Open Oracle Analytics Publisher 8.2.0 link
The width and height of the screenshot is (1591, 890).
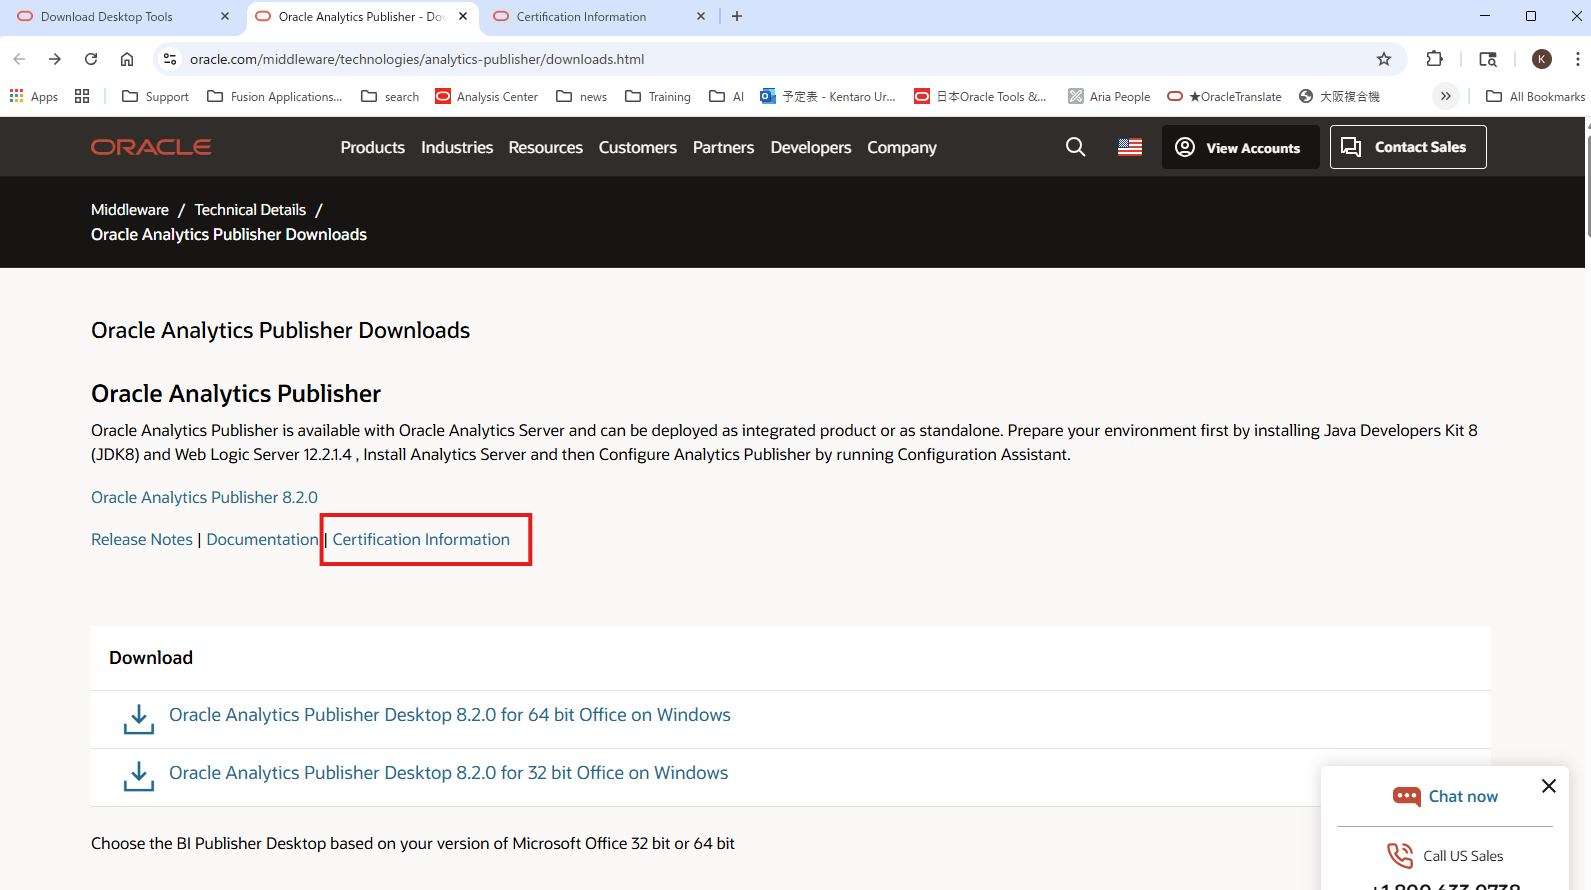coord(204,497)
